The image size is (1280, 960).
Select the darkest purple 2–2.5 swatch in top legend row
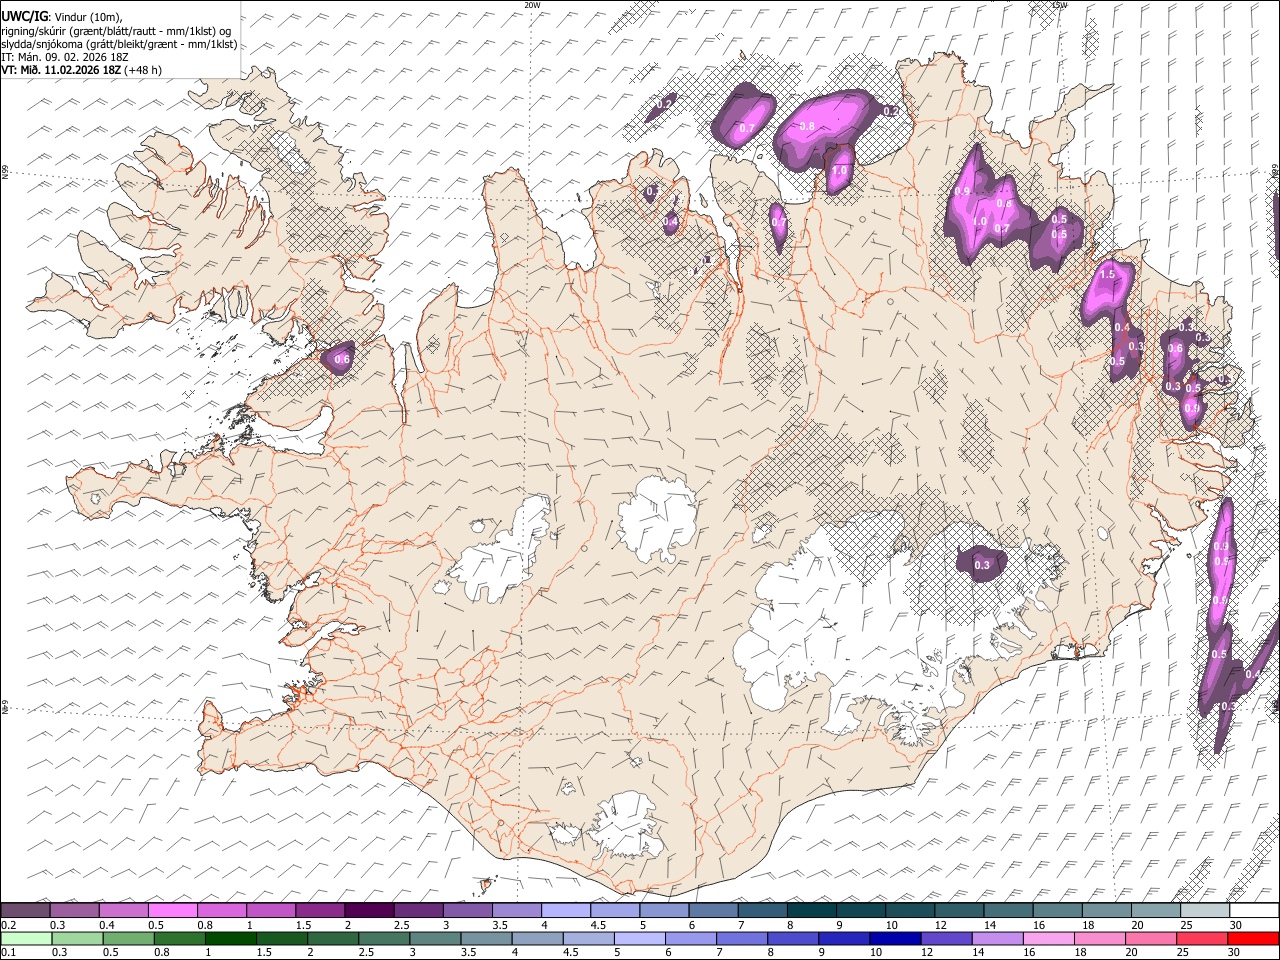tap(369, 910)
